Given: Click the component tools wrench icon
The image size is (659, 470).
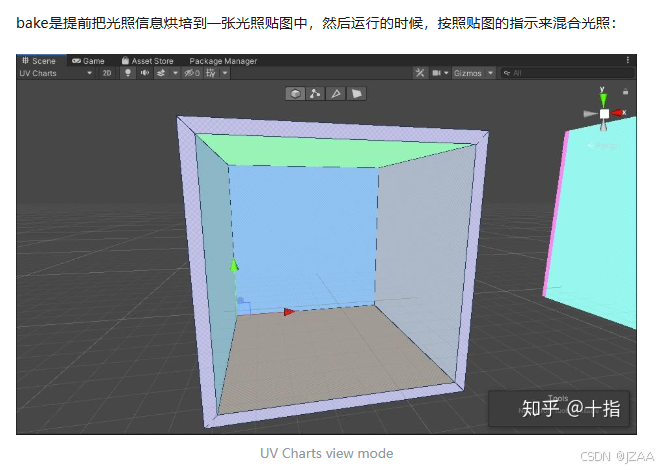Looking at the screenshot, I should (419, 73).
